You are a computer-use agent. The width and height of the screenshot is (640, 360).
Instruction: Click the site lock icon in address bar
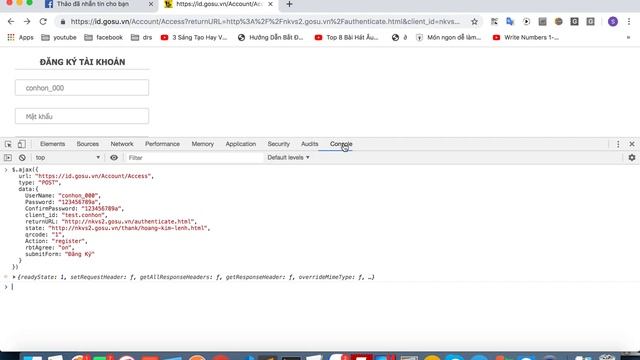click(x=62, y=22)
